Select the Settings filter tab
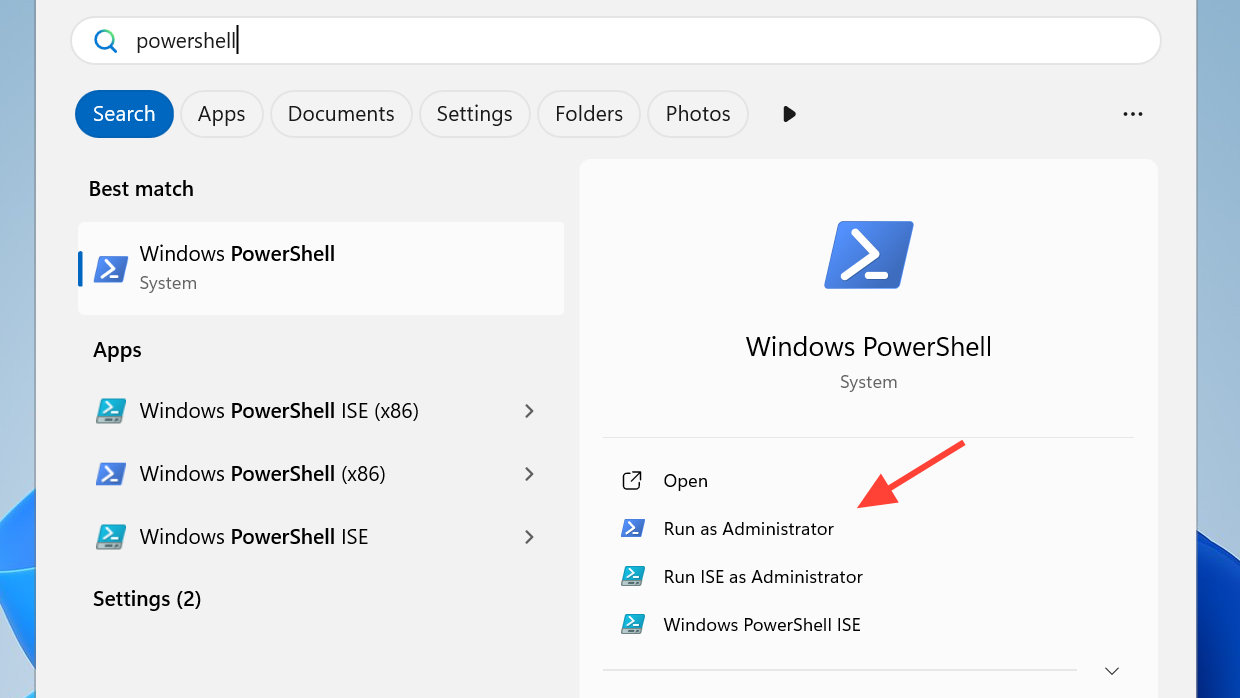 pyautogui.click(x=474, y=114)
